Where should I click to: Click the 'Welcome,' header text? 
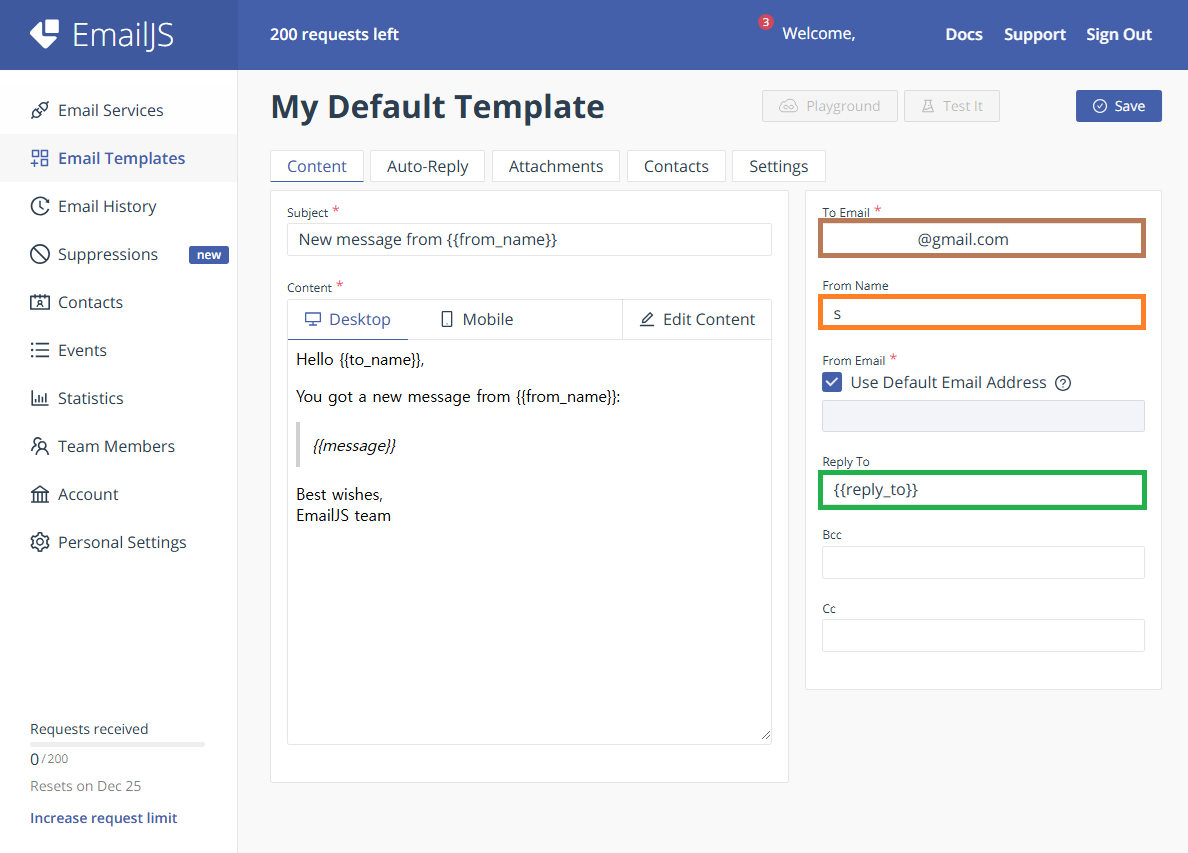[x=818, y=33]
